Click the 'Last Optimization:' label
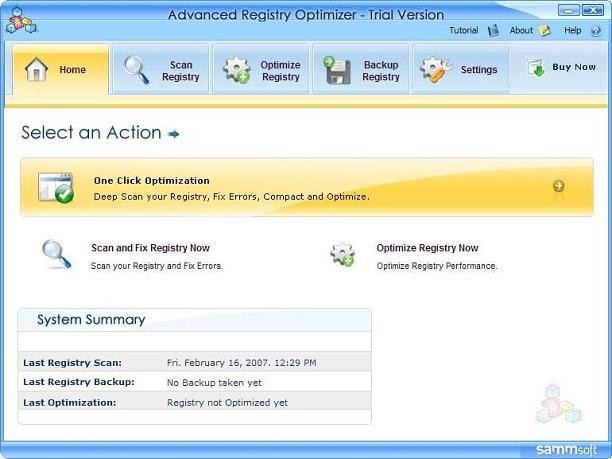 [70, 402]
